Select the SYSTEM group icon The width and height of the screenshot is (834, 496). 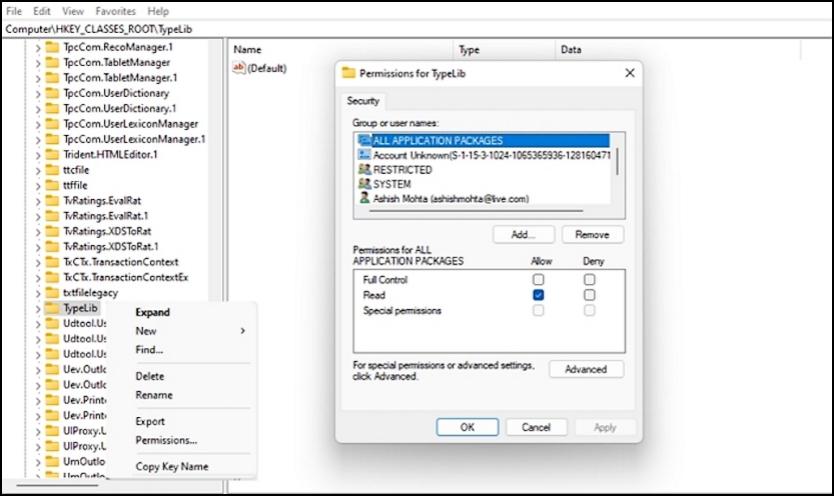(x=363, y=184)
